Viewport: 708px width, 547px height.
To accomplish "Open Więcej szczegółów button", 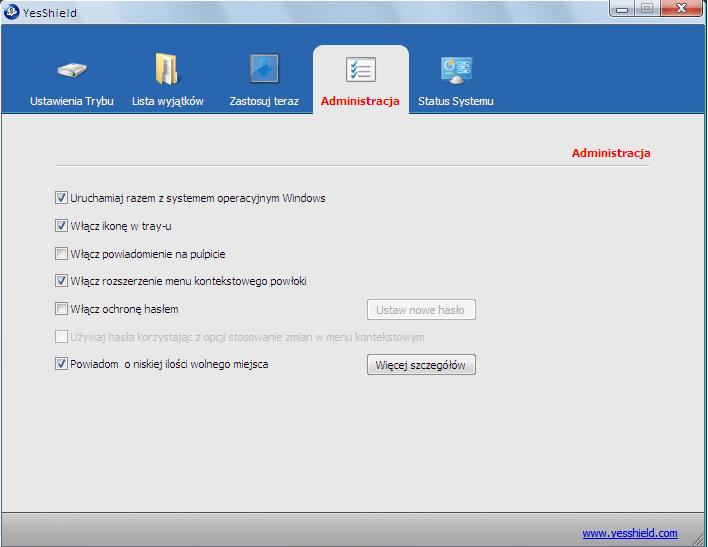I will [421, 365].
